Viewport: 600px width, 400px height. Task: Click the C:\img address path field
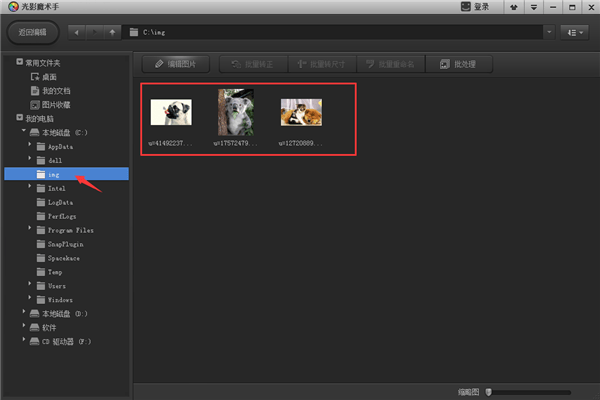coord(340,32)
